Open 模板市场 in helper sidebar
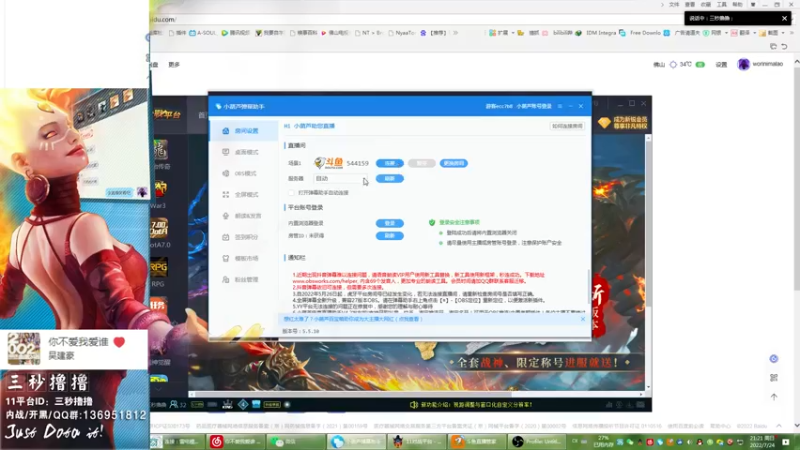The image size is (800, 450). pyautogui.click(x=244, y=259)
